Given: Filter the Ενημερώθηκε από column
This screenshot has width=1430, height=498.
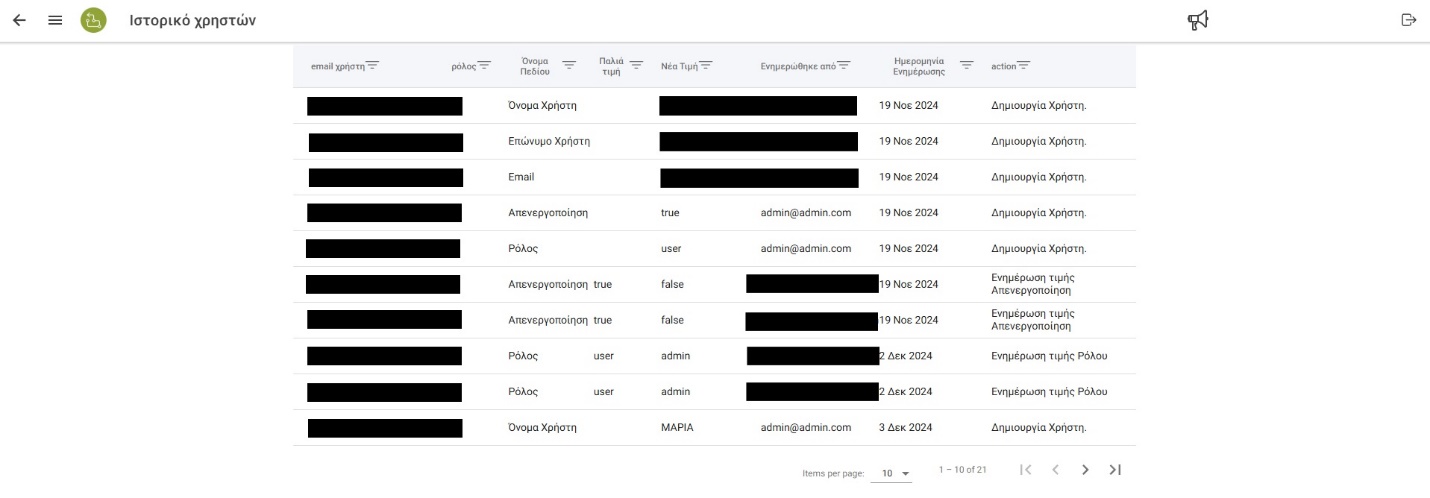Looking at the screenshot, I should coord(843,66).
